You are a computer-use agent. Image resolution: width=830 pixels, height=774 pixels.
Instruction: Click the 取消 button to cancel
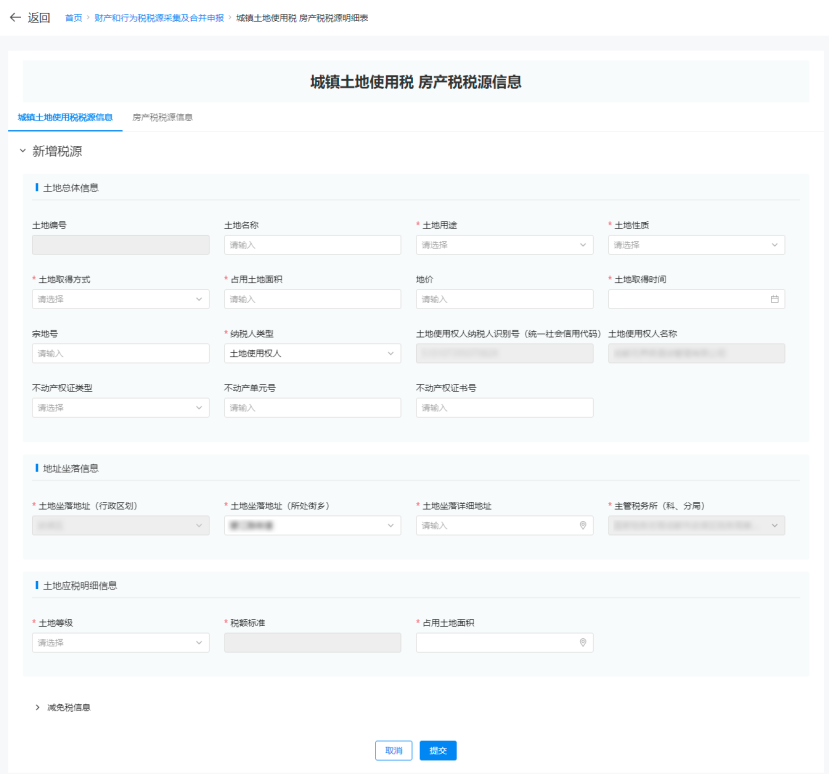click(x=393, y=750)
